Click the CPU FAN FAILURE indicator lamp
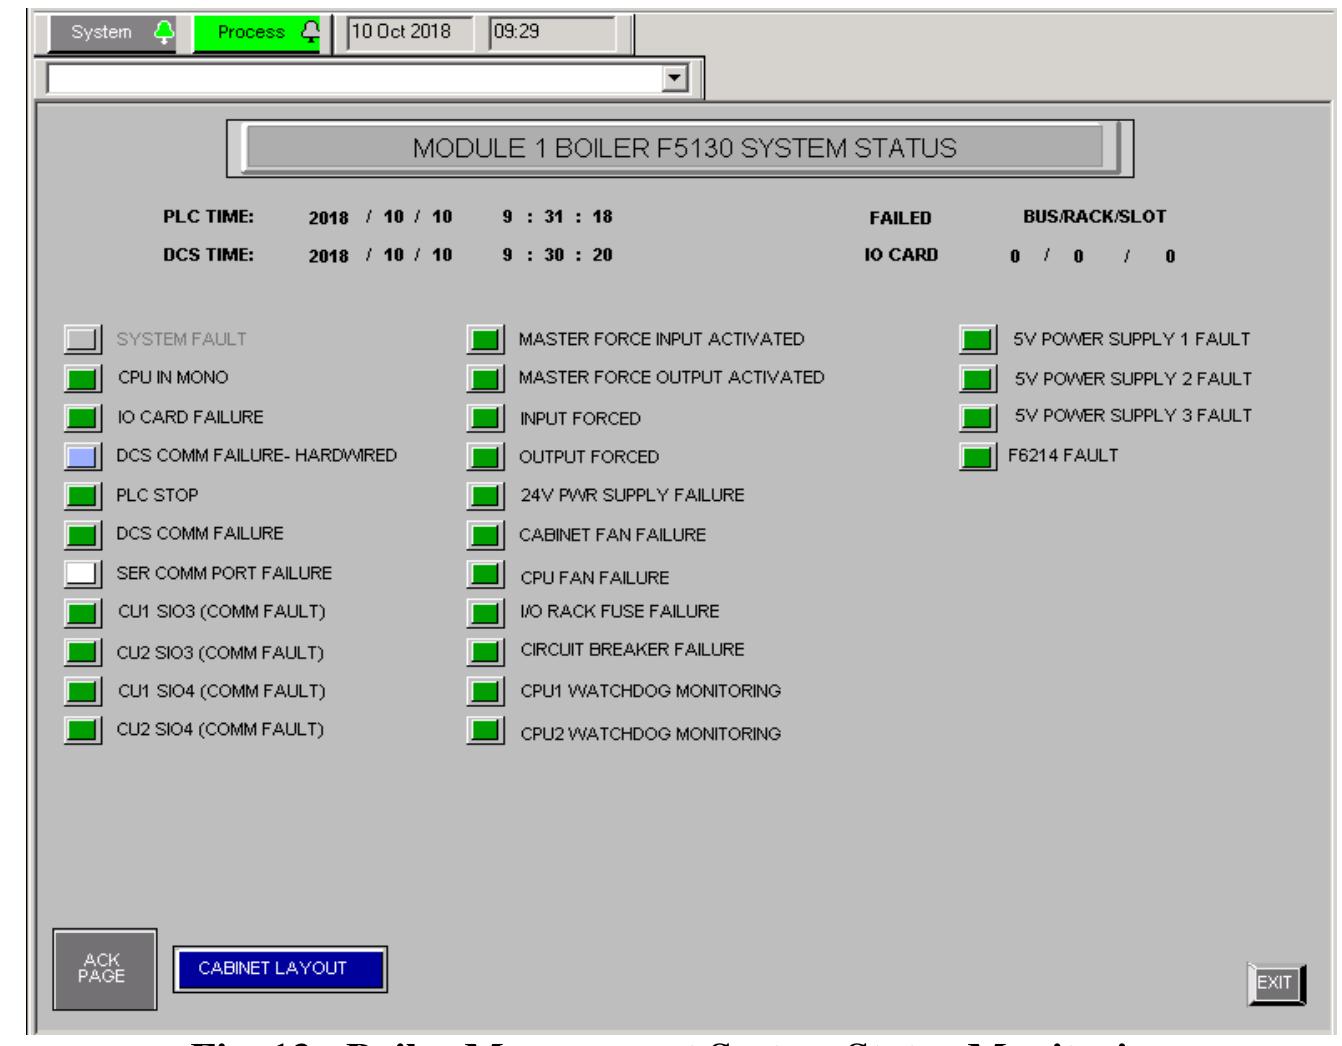Image resolution: width=1342 pixels, height=1046 pixels. 483,575
